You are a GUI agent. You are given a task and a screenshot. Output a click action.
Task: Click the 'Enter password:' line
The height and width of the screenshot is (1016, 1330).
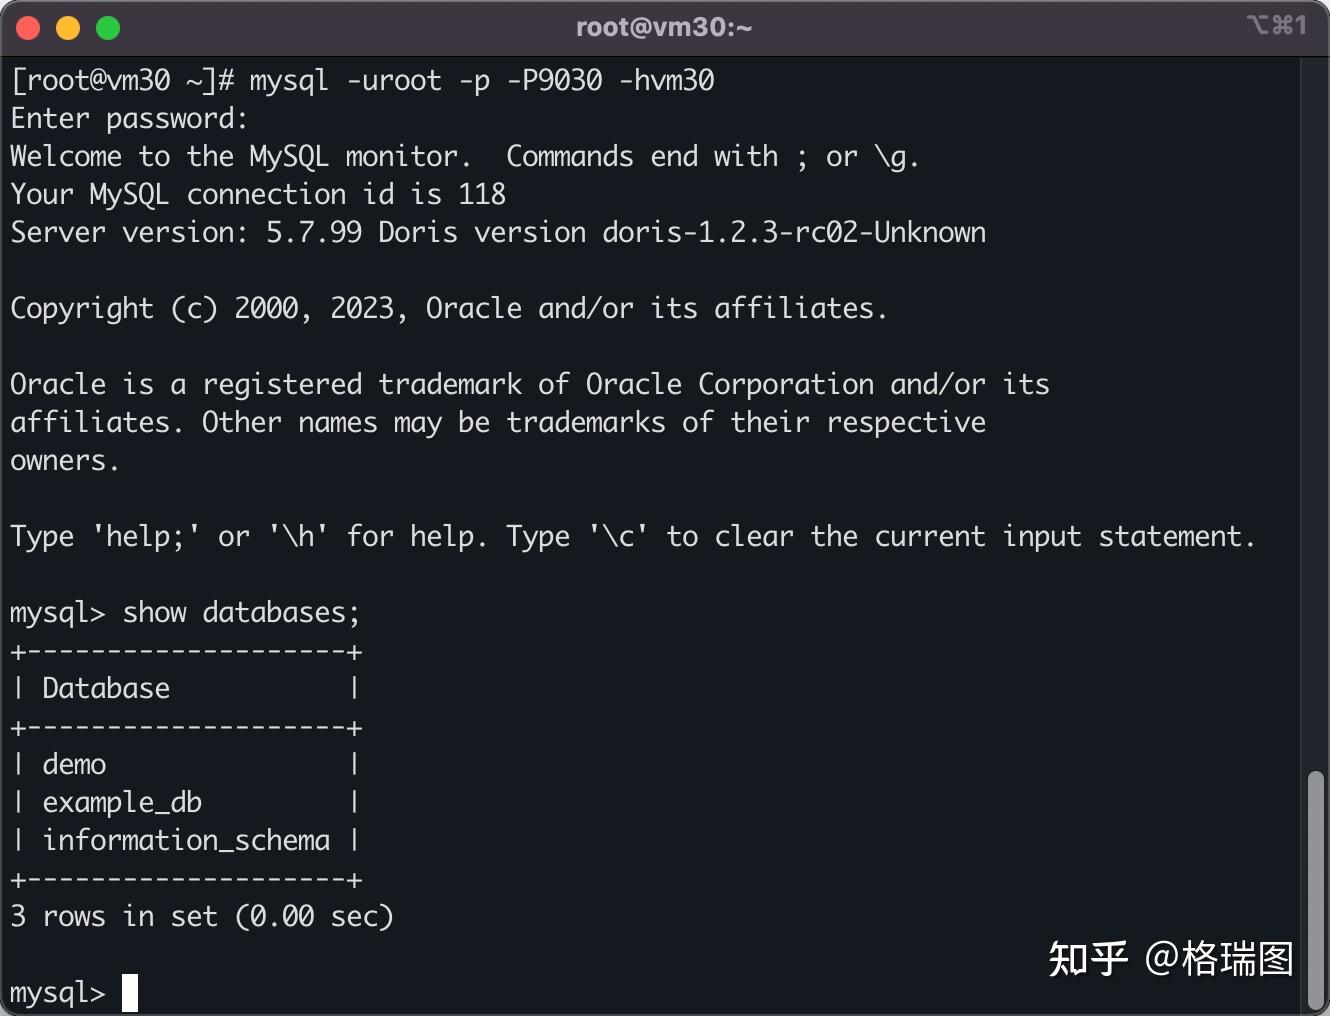[129, 118]
